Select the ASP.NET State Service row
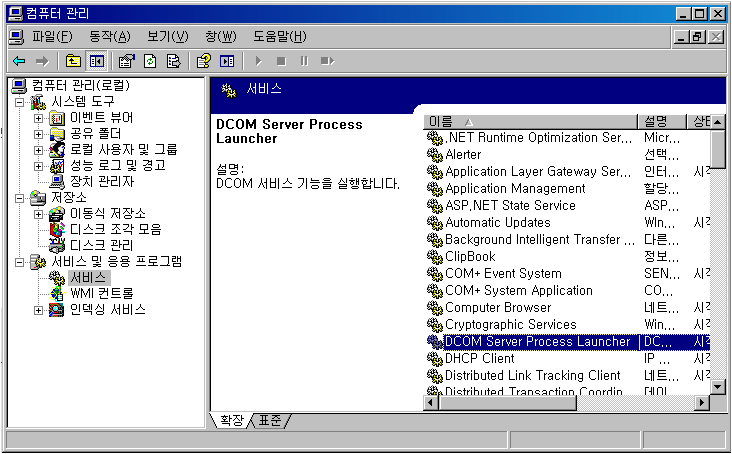Image resolution: width=732 pixels, height=454 pixels. point(569,205)
